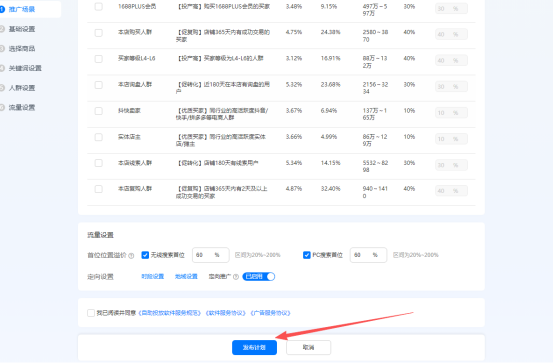Go to 推广场景 step in sidebar
553x363 pixels.
(22, 9)
